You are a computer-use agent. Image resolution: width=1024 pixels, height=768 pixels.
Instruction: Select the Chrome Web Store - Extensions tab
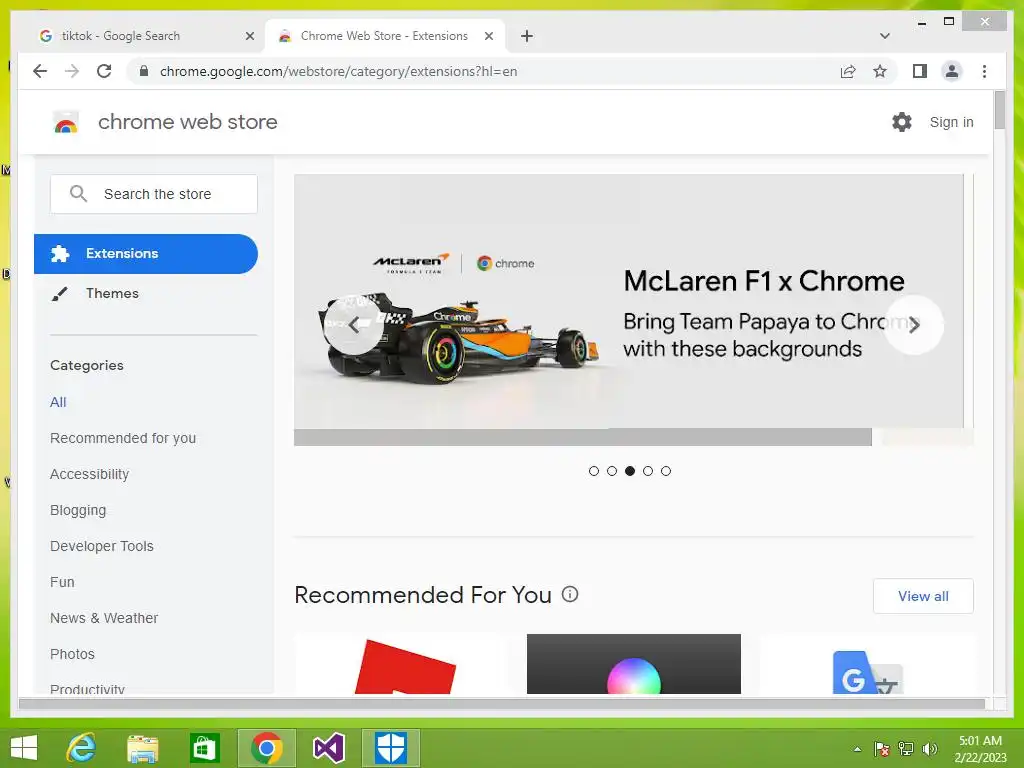click(384, 36)
